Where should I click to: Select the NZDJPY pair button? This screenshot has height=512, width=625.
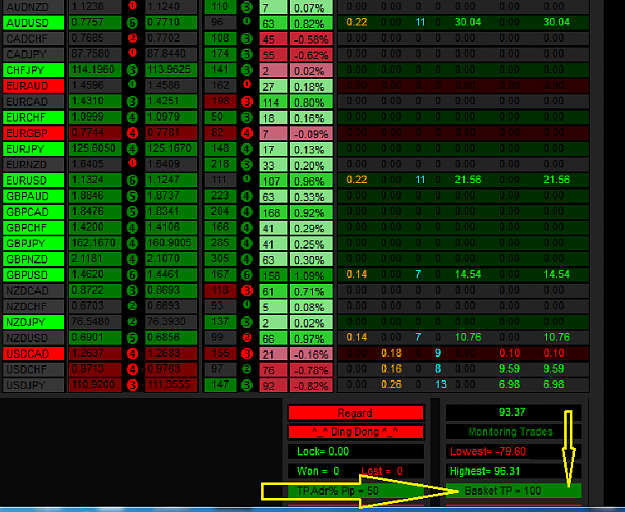tap(33, 322)
